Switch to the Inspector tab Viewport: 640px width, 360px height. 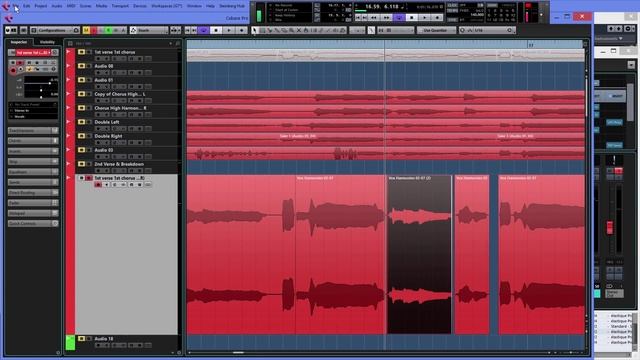click(19, 42)
